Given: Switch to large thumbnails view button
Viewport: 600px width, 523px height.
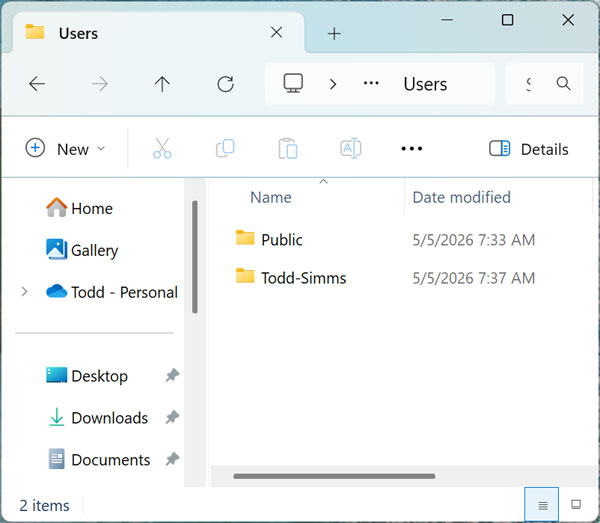Looking at the screenshot, I should [576, 505].
